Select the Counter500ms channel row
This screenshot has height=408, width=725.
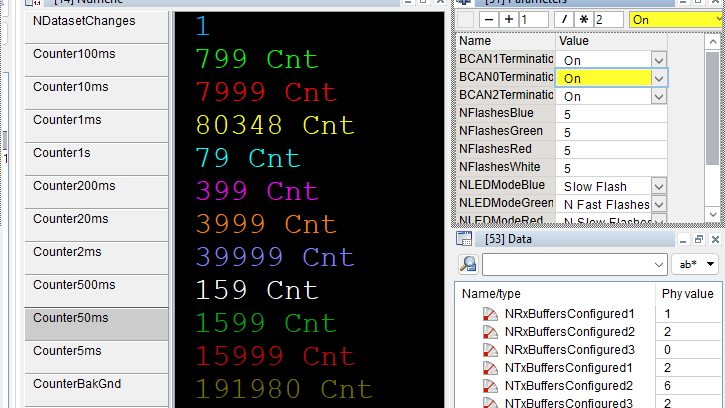click(96, 291)
